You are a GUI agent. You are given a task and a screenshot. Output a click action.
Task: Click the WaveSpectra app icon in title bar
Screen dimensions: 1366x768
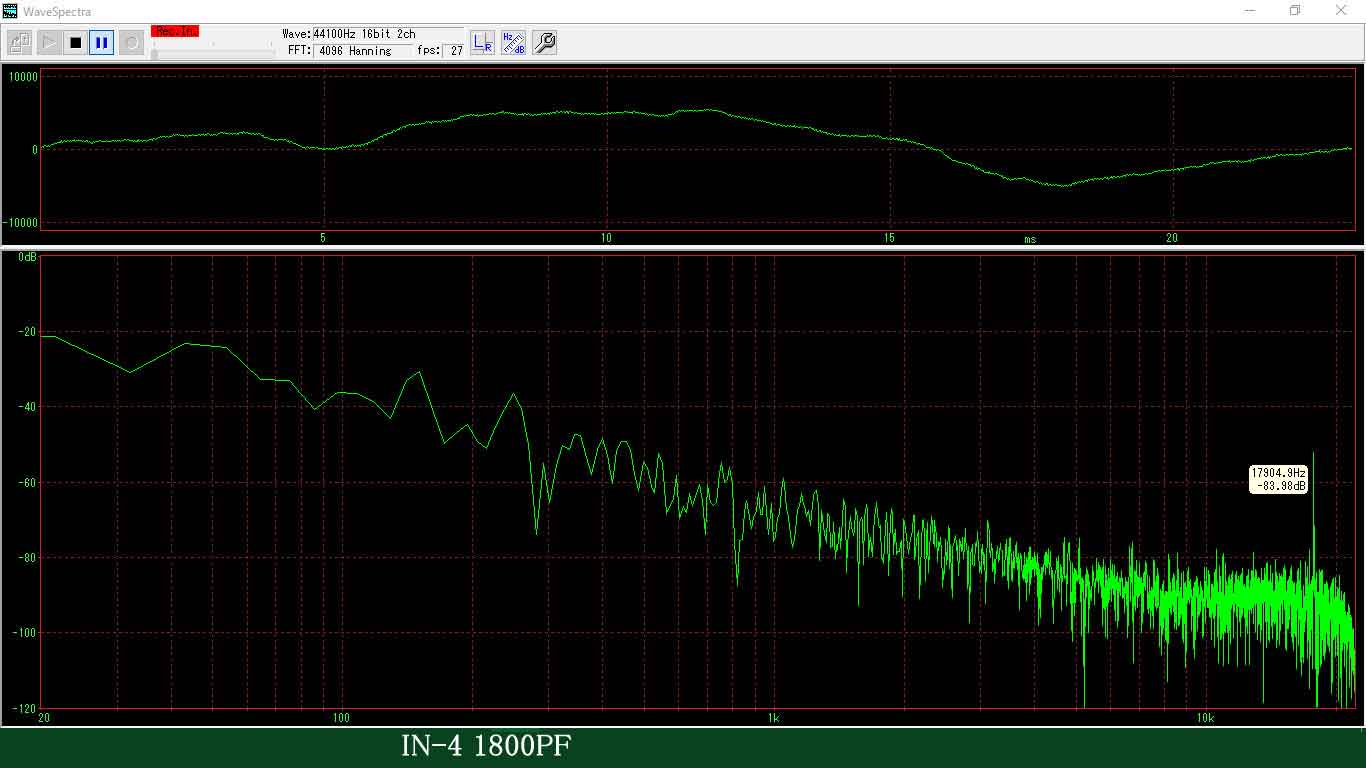pyautogui.click(x=10, y=11)
